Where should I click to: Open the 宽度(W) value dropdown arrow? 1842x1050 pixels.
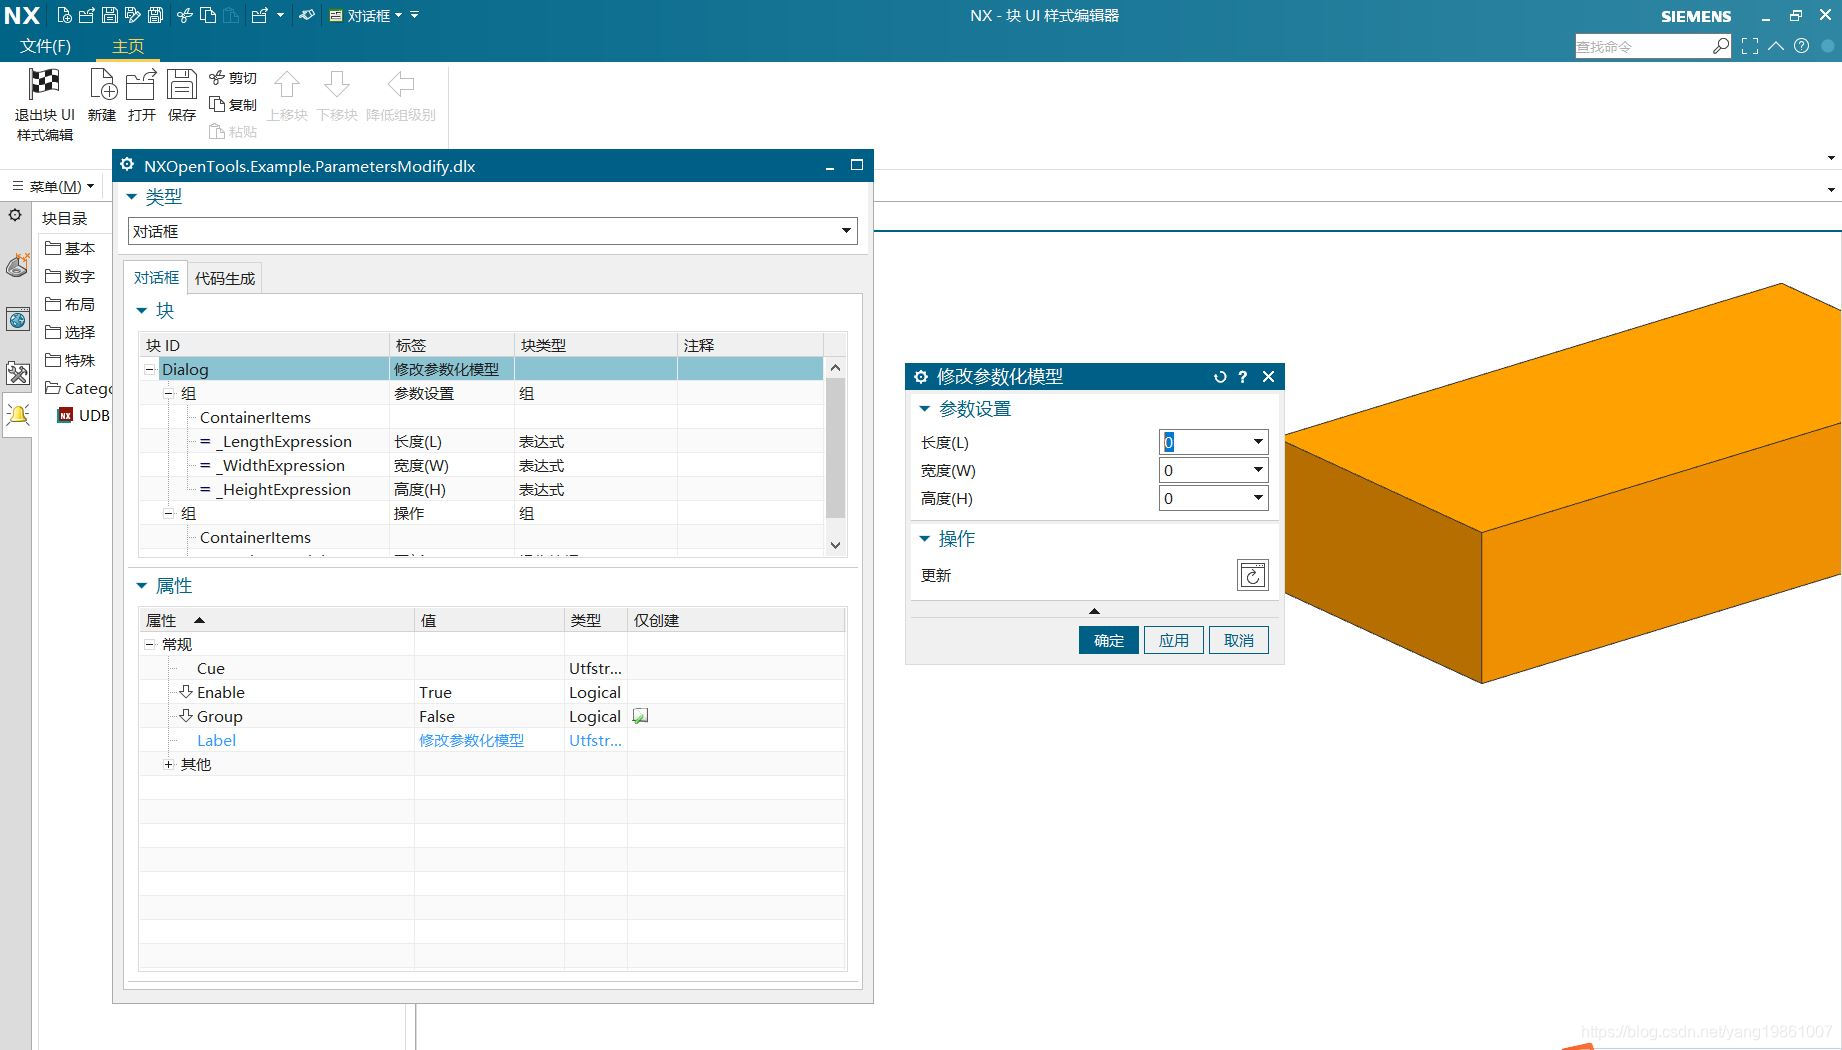click(1258, 470)
